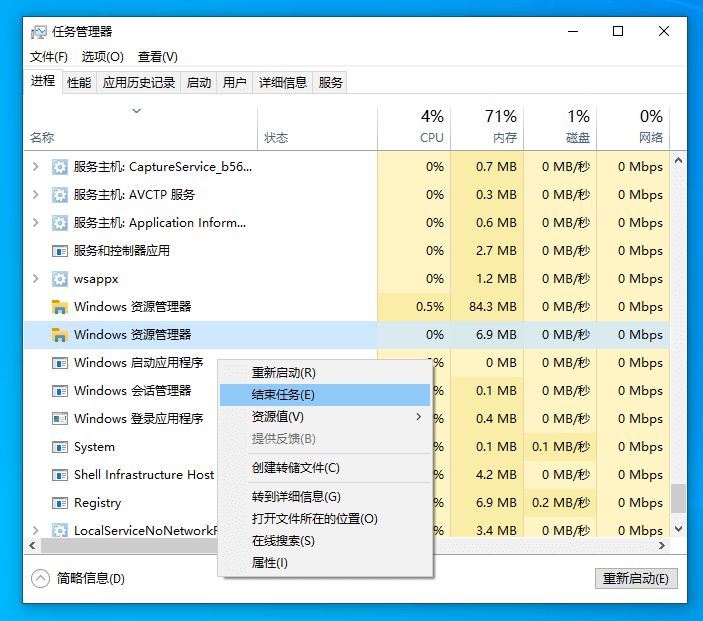Expand the 服务主机: AVCTP 服务 row
This screenshot has height=621, width=703.
[36, 195]
